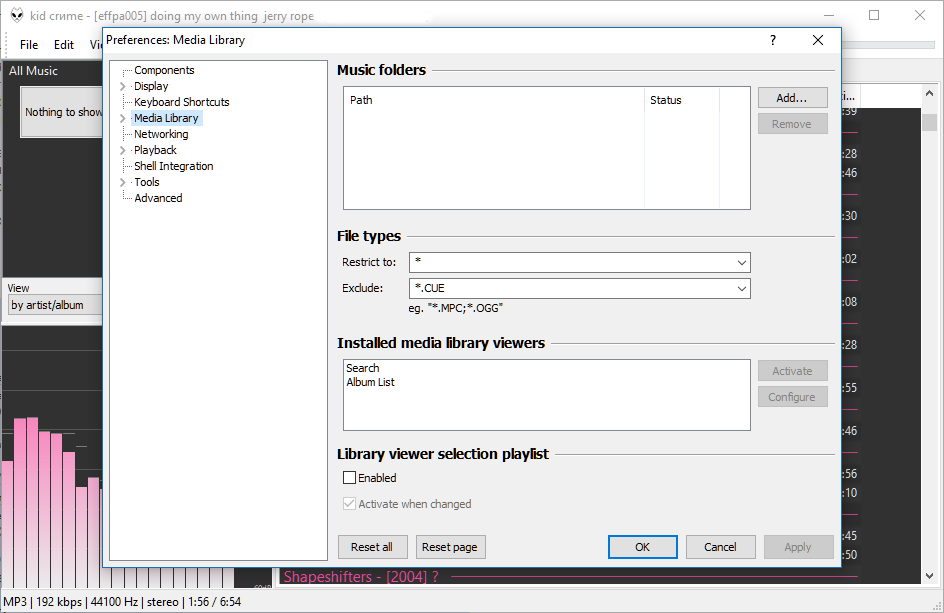This screenshot has height=613, width=944.
Task: Open the Edit menu
Action: [x=64, y=45]
